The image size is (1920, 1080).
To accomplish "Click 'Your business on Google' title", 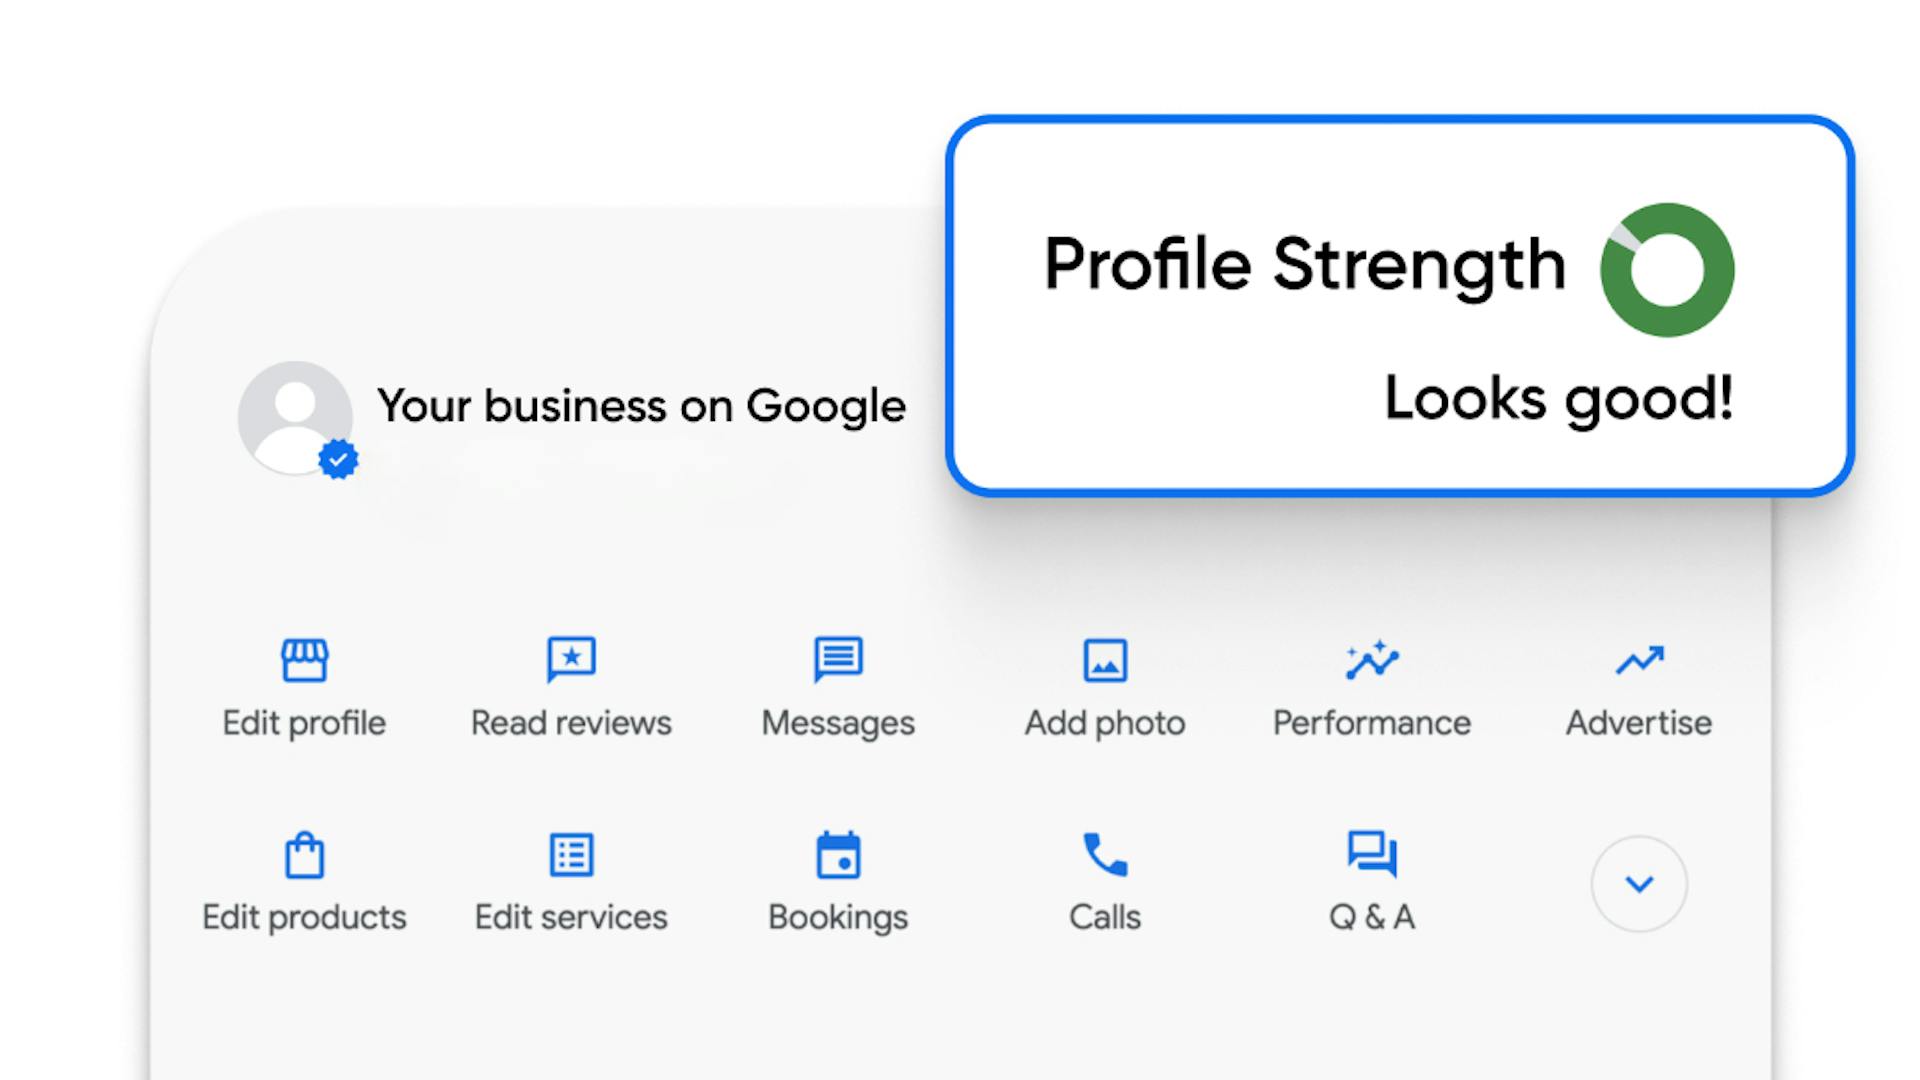I will tap(641, 407).
